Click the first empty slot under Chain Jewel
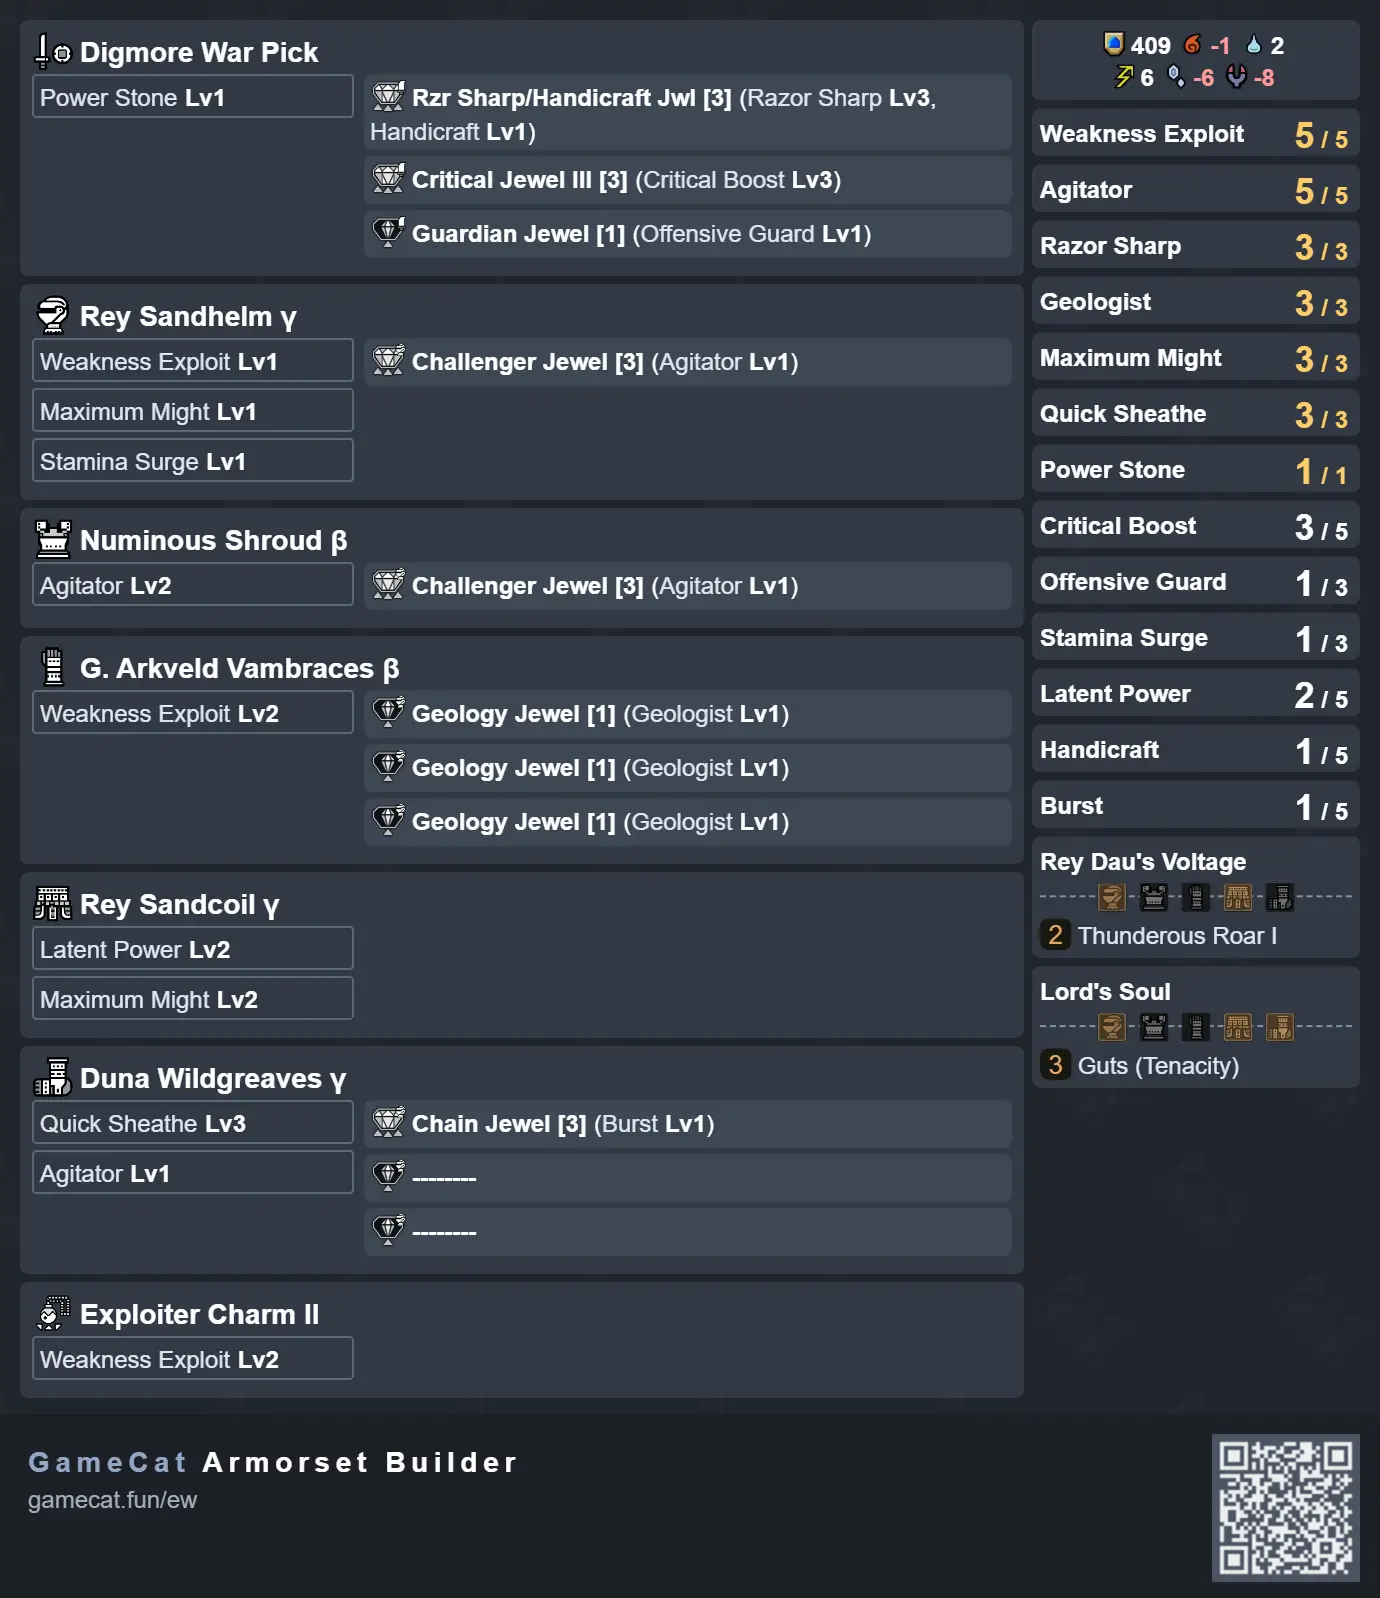1380x1598 pixels. pyautogui.click(x=688, y=1177)
